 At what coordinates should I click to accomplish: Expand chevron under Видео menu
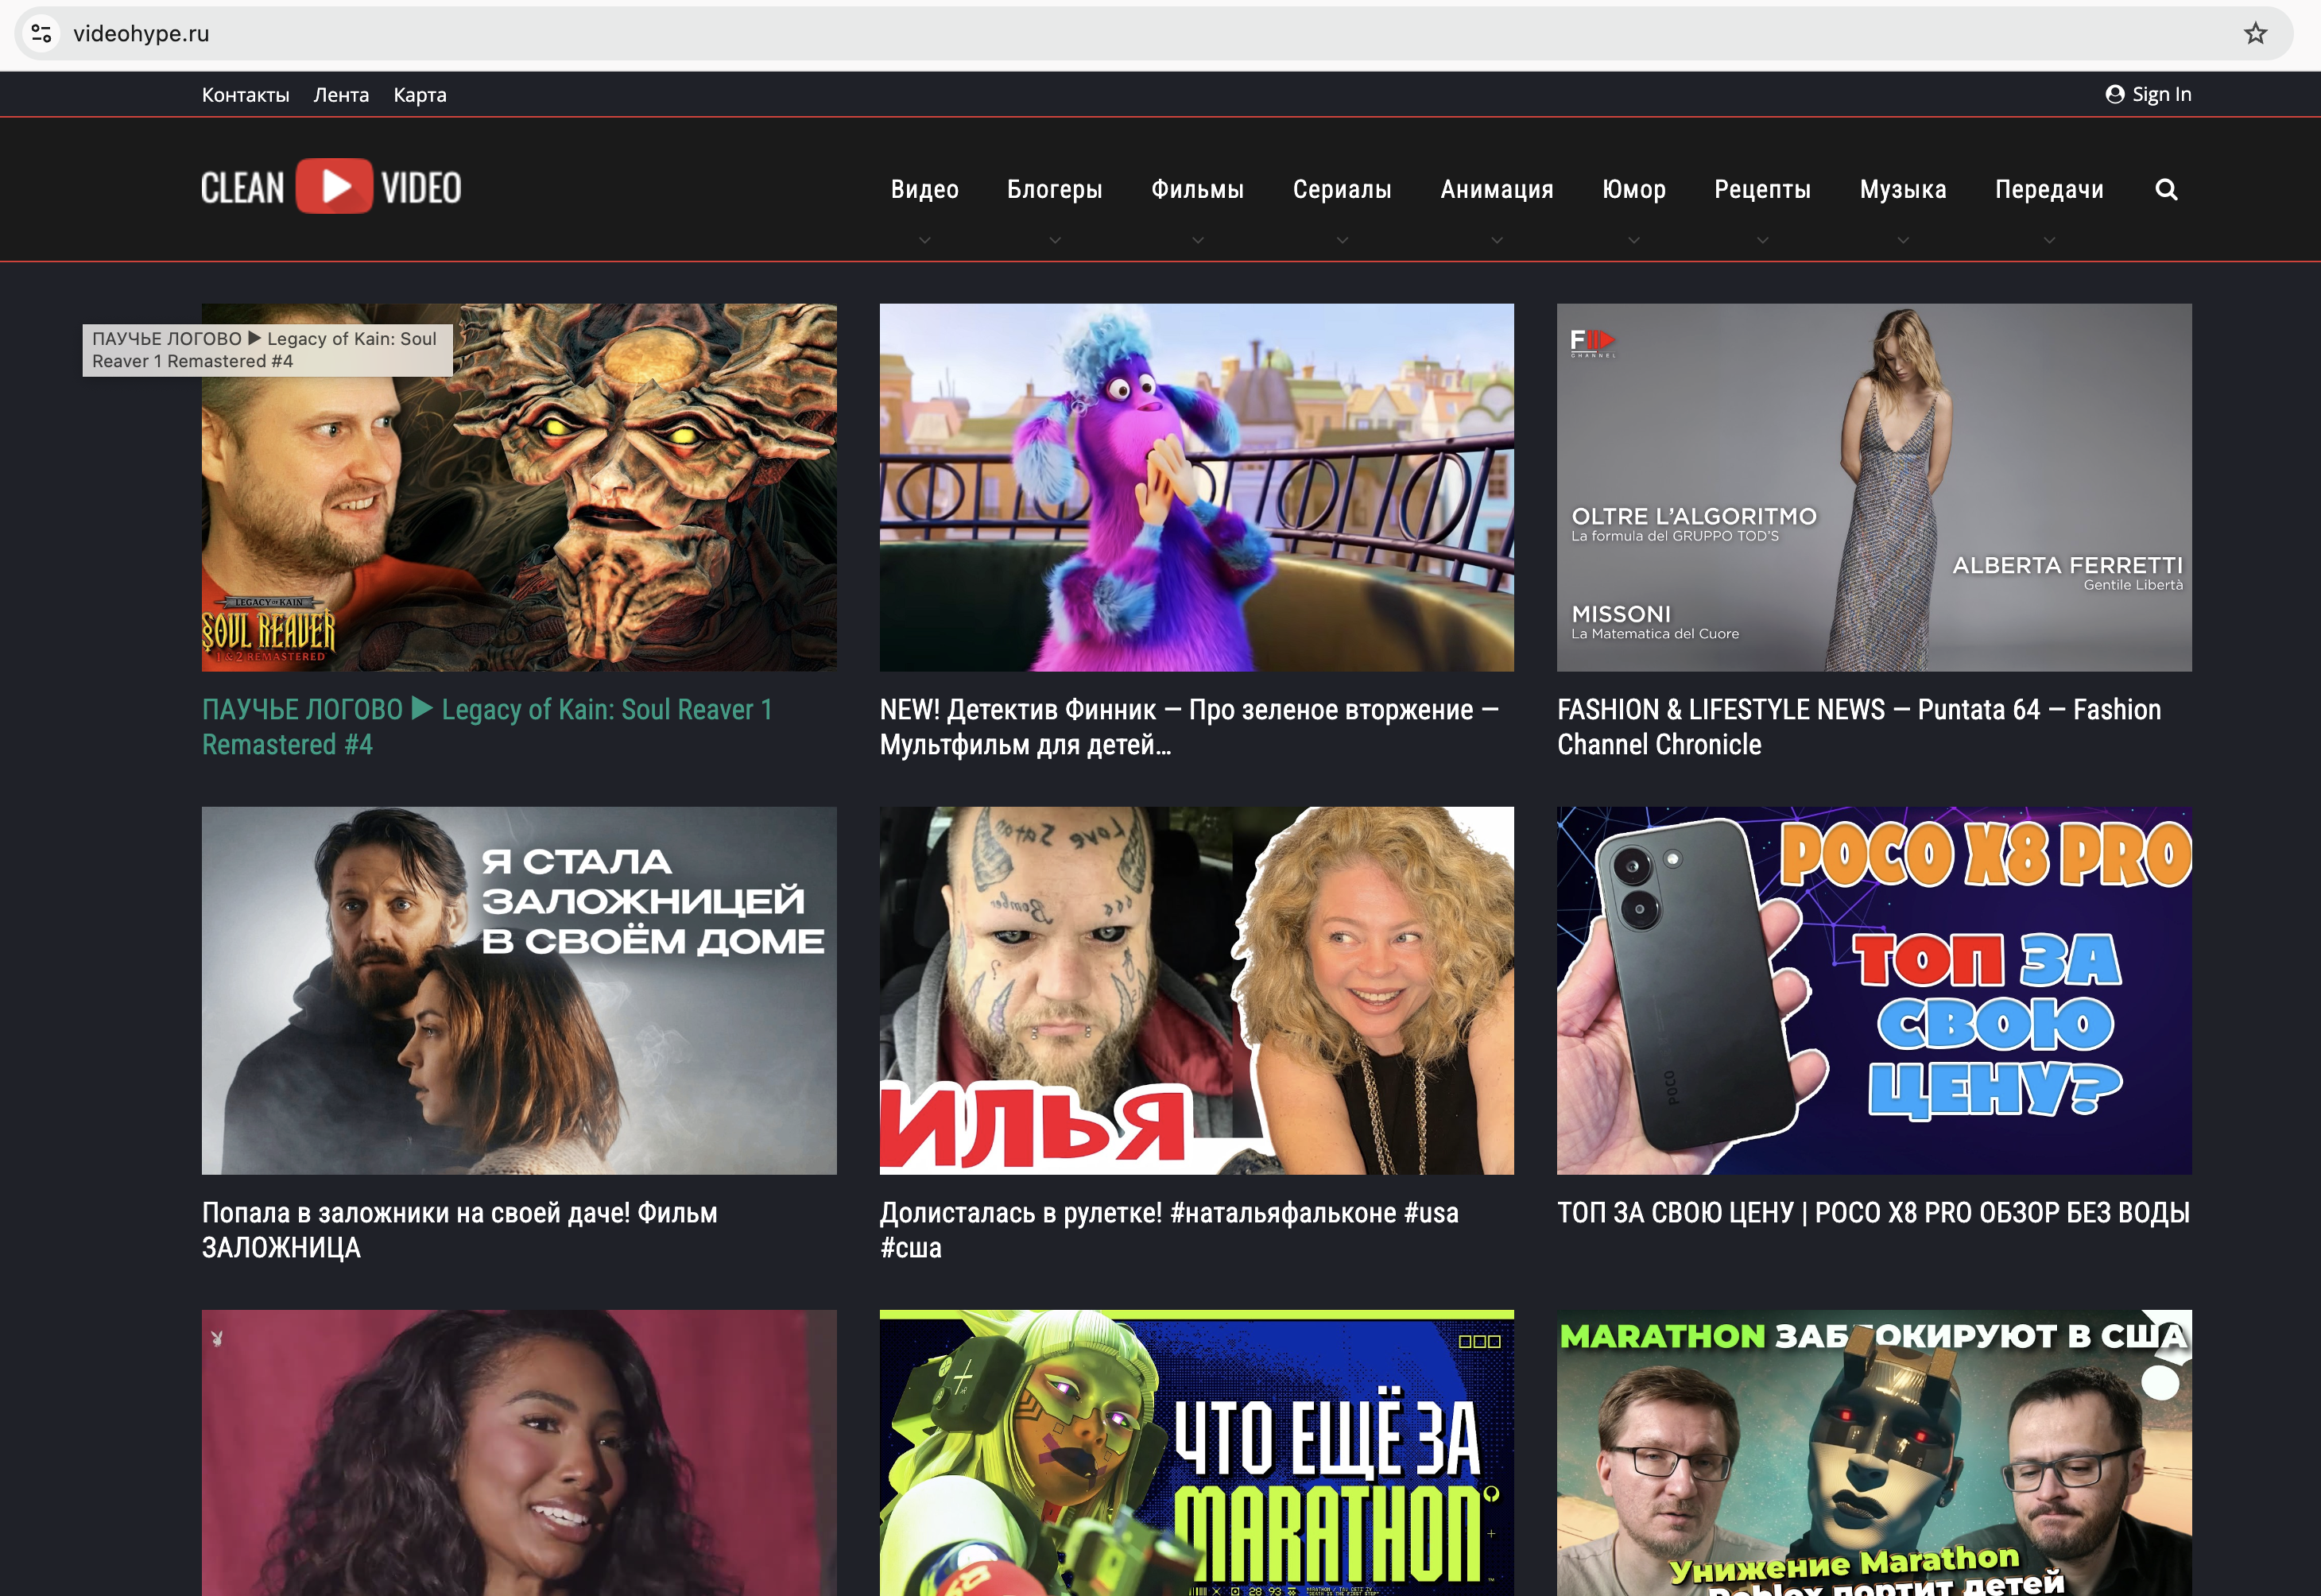click(x=924, y=240)
